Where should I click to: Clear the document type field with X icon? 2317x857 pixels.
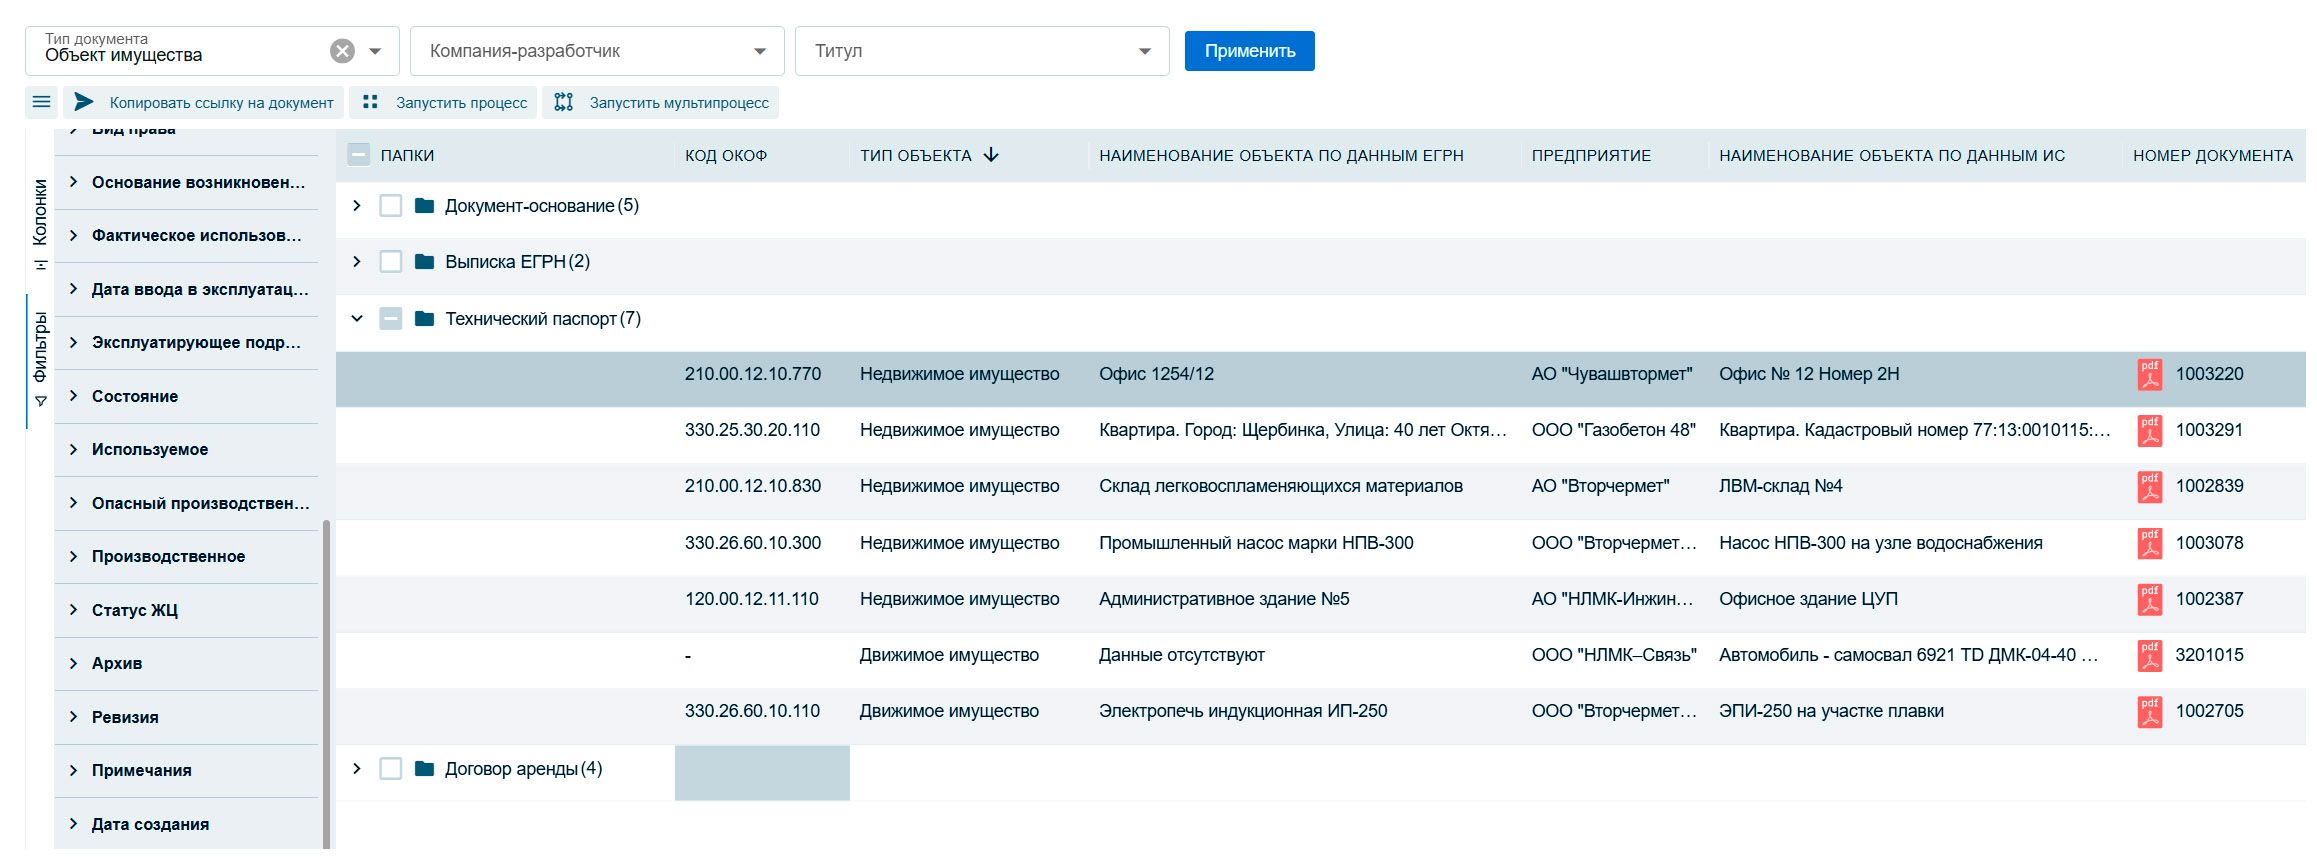[342, 51]
